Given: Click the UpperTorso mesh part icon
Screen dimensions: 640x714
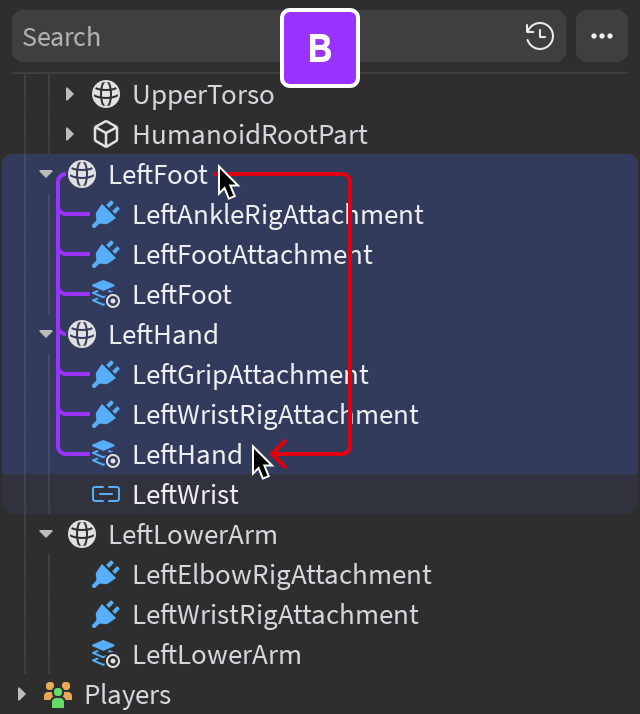Looking at the screenshot, I should [105, 95].
